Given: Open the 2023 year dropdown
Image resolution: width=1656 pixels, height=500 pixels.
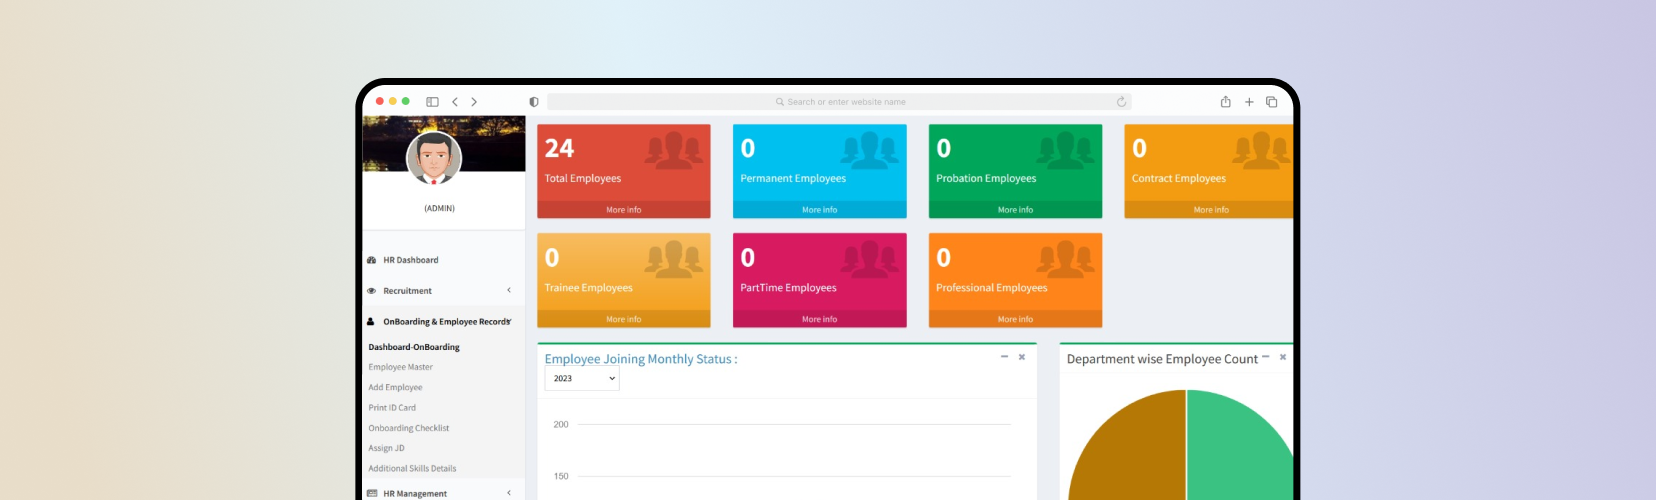Looking at the screenshot, I should pos(582,379).
